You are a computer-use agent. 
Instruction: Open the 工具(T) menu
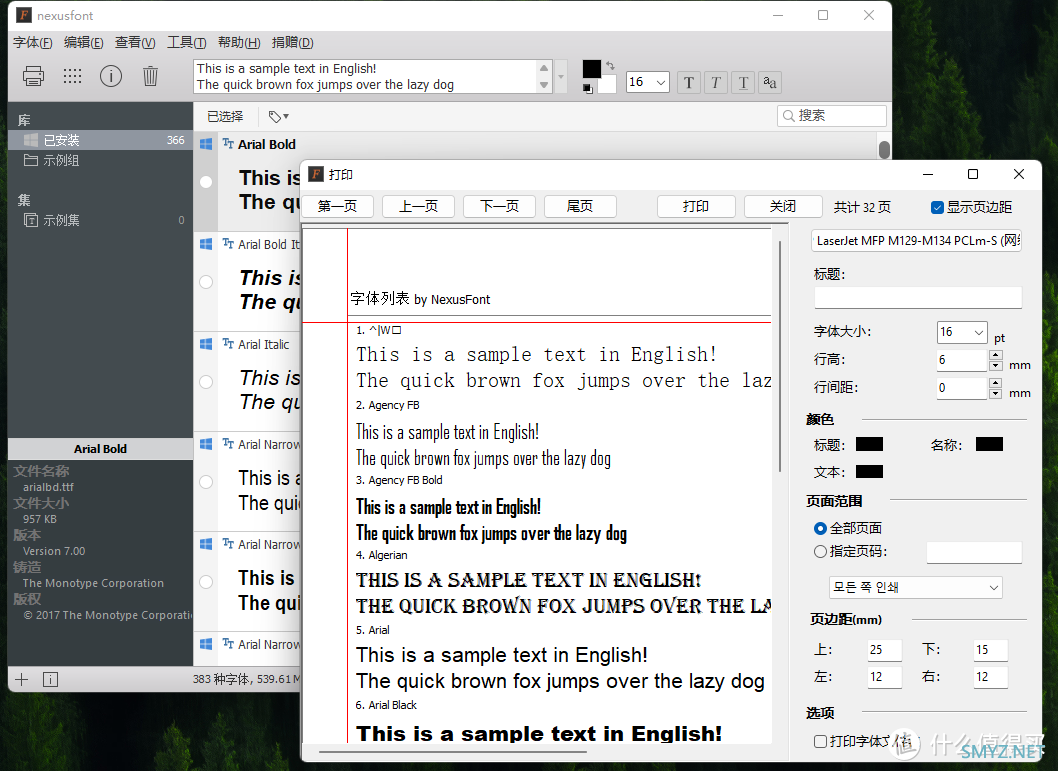click(186, 42)
